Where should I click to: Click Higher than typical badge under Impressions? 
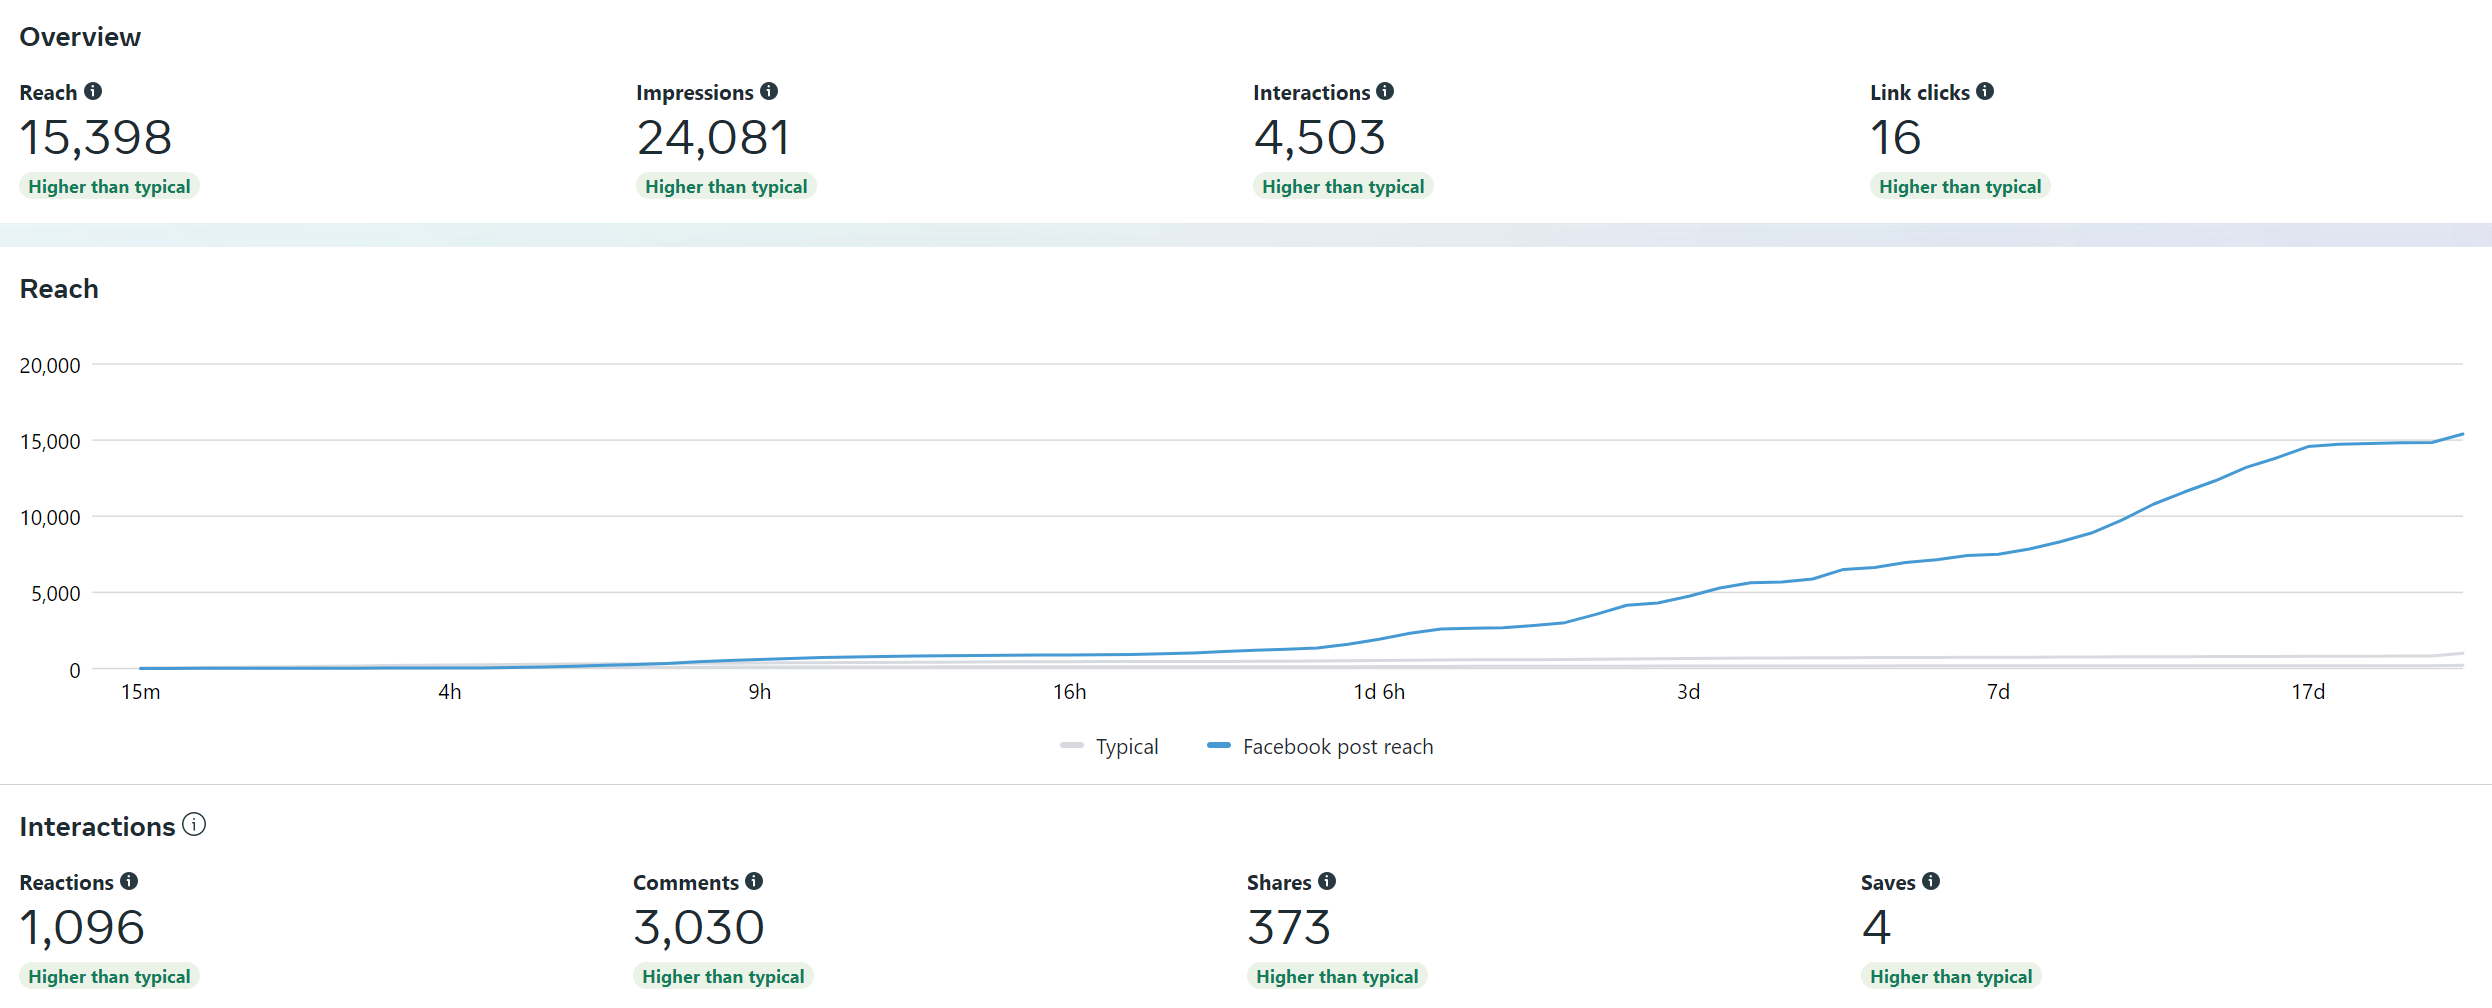726,187
